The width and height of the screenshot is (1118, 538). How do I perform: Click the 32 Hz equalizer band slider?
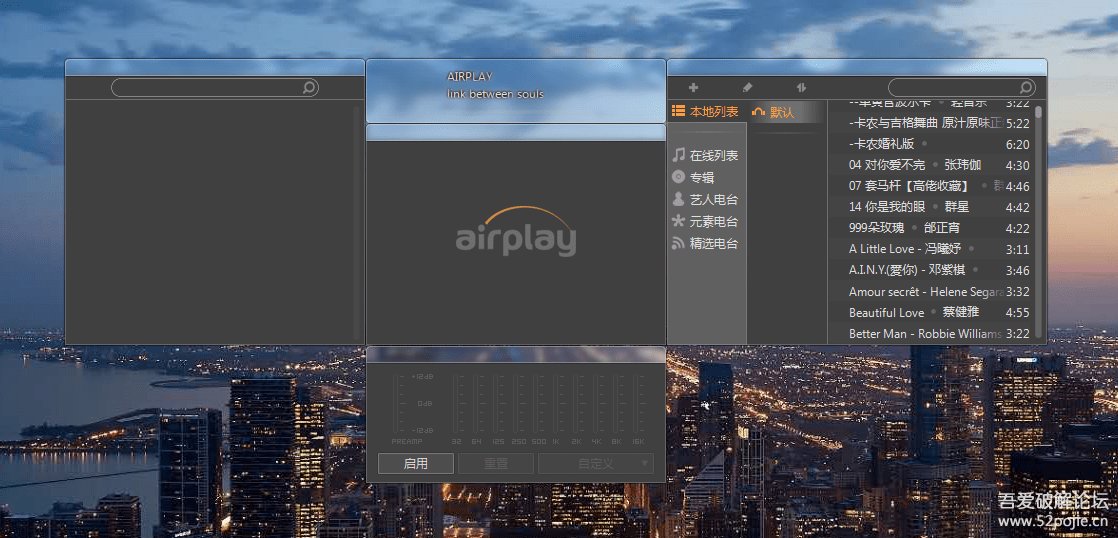point(456,403)
